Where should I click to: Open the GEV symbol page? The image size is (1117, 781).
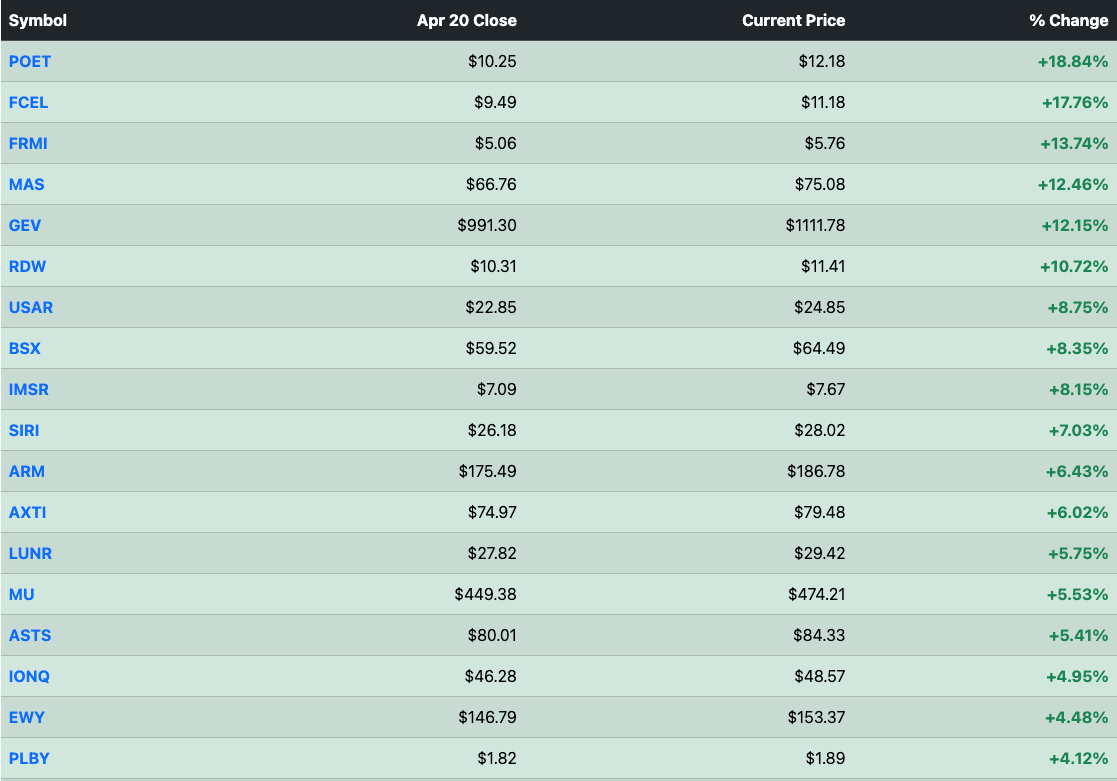pos(25,225)
